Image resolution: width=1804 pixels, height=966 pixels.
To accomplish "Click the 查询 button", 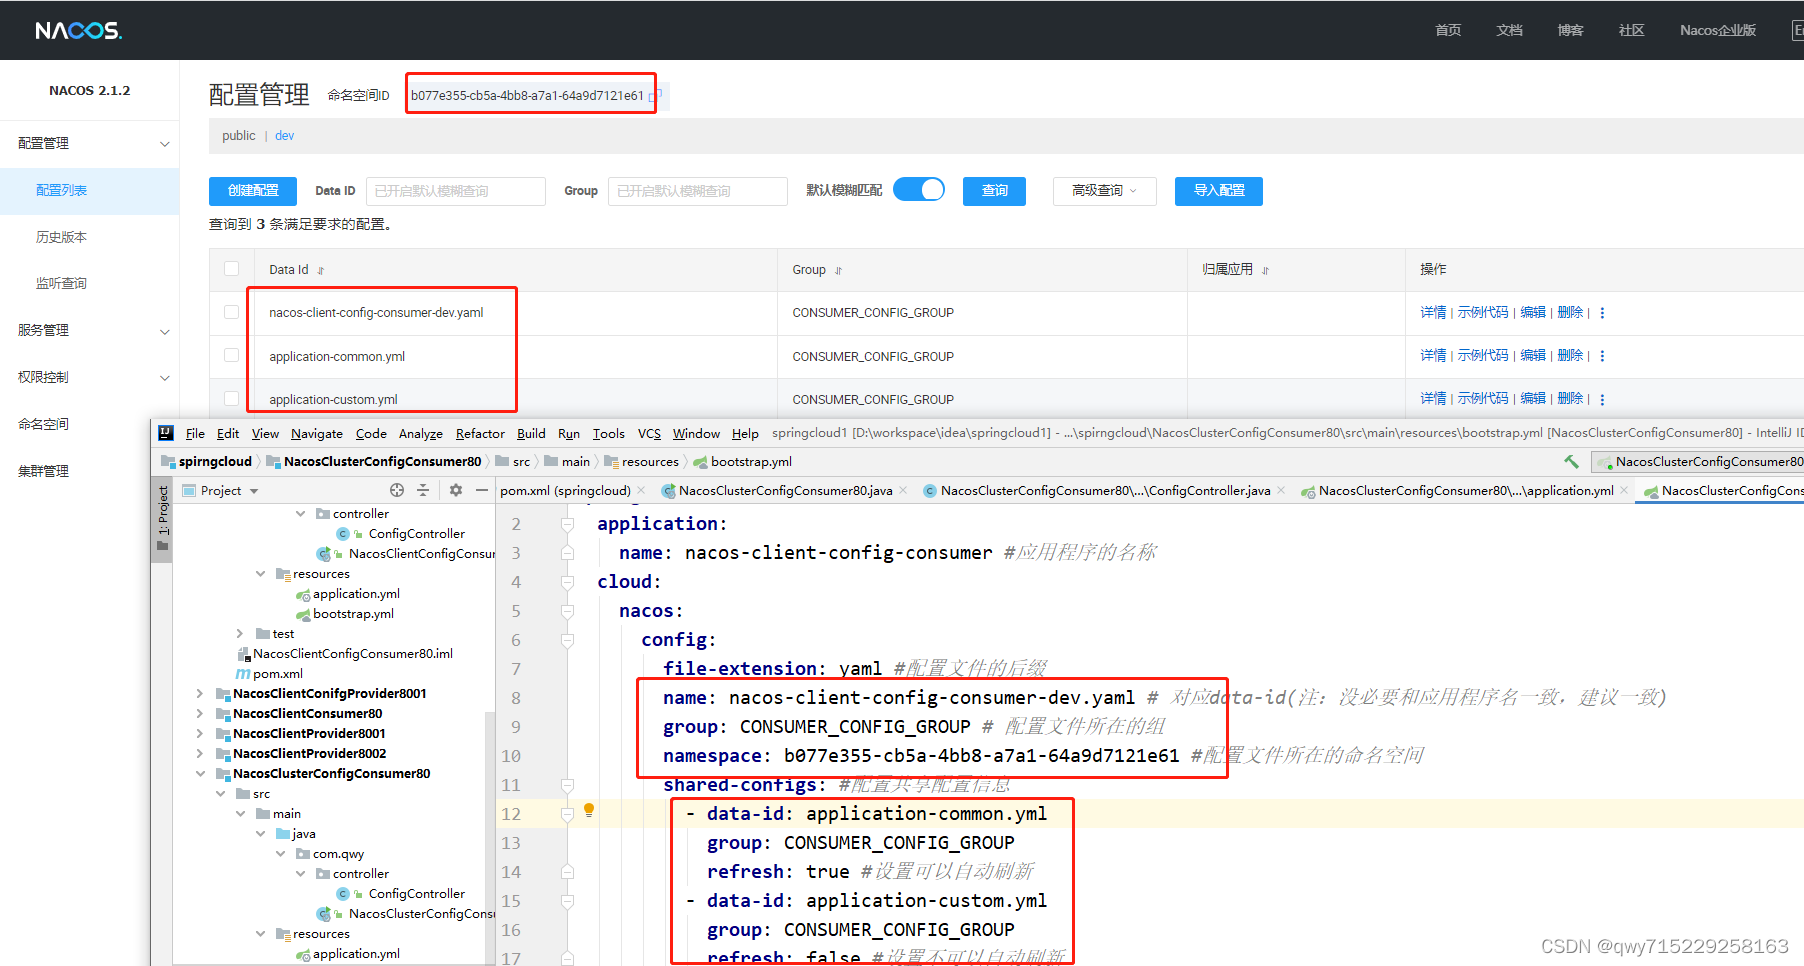I will pyautogui.click(x=994, y=191).
